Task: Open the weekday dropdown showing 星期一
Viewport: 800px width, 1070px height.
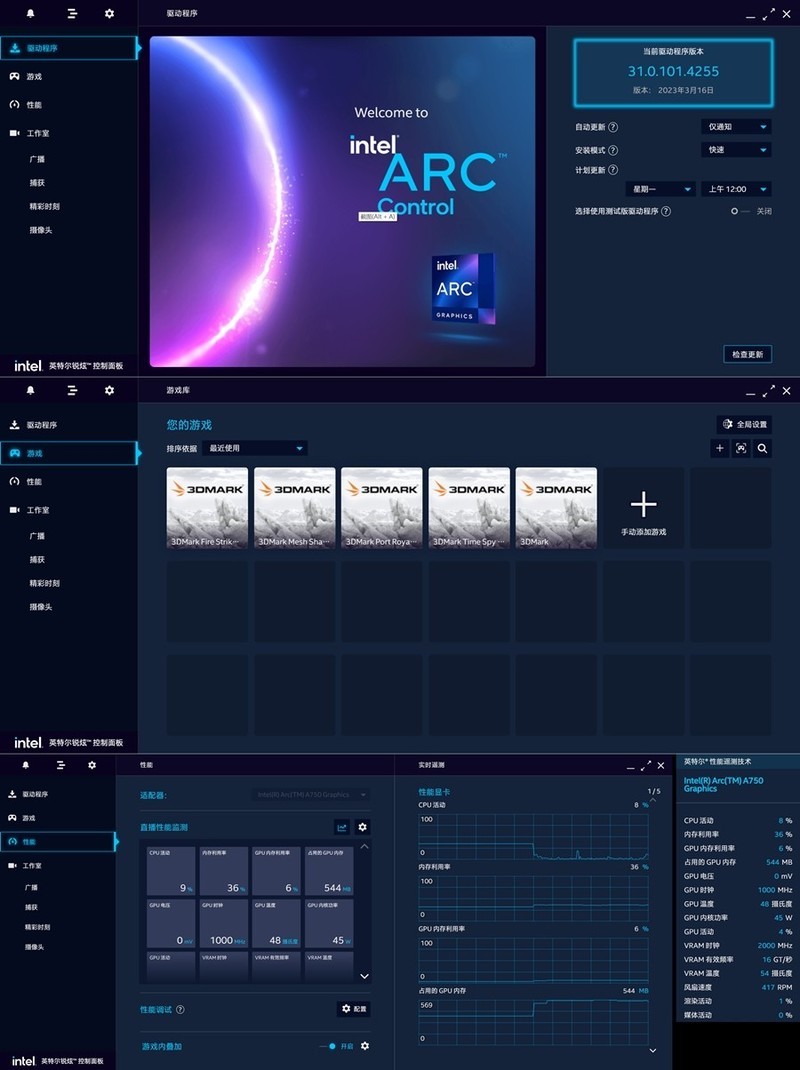Action: coord(660,189)
